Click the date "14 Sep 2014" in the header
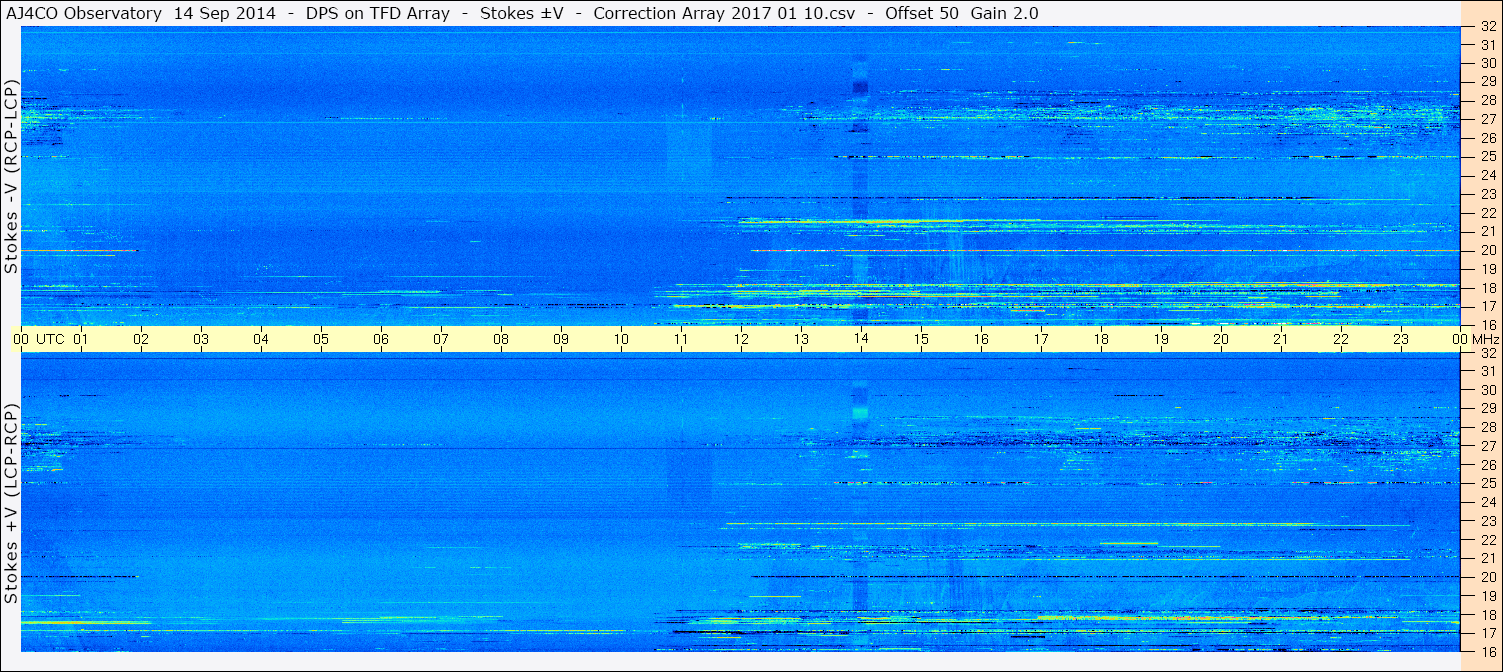Image resolution: width=1503 pixels, height=672 pixels. click(223, 14)
